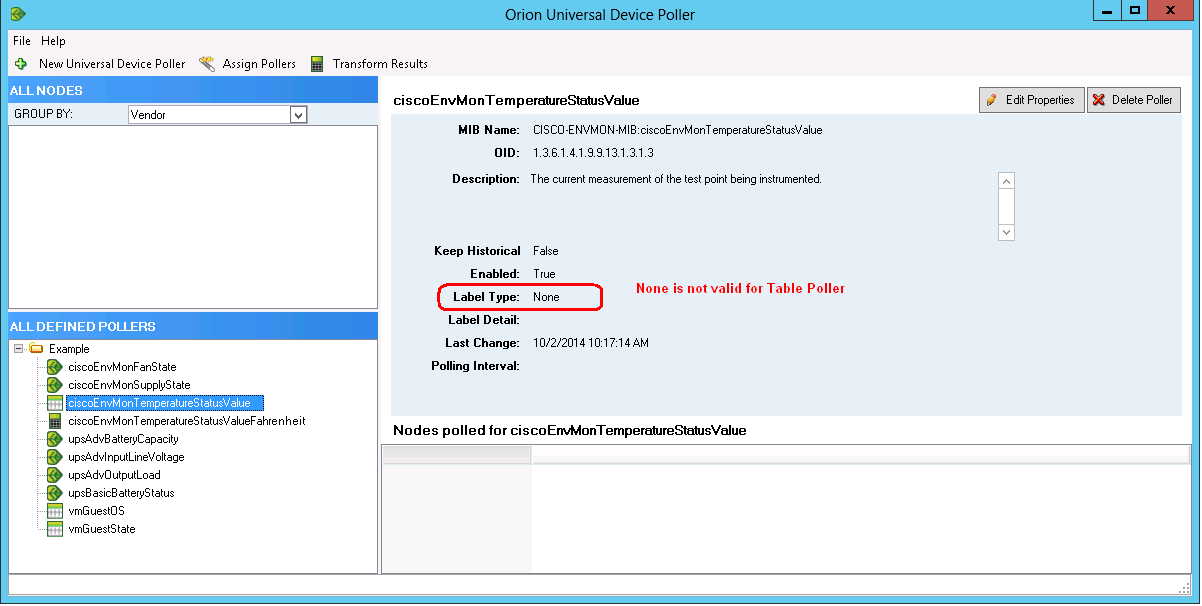The image size is (1202, 606).
Task: Open the Help menu
Action: click(x=54, y=41)
